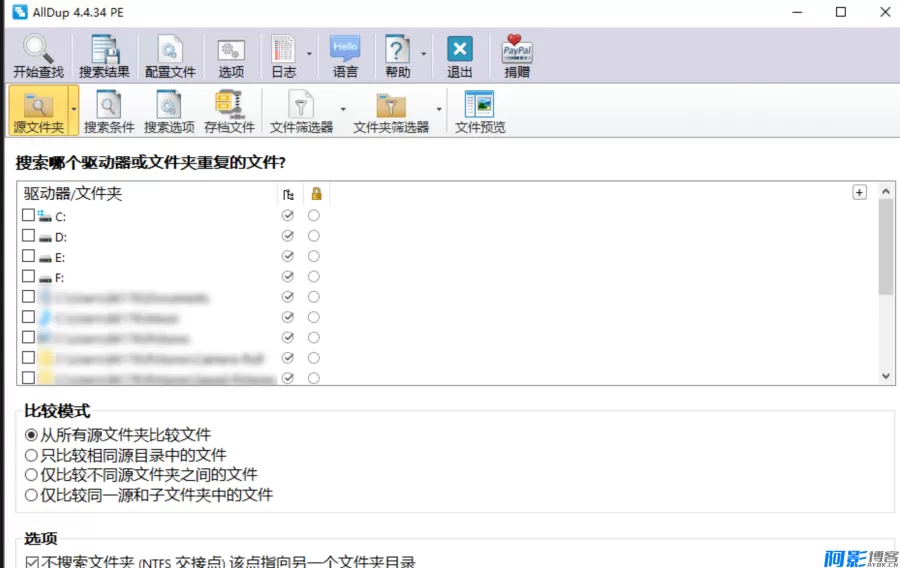
Task: Check the C: drive checkbox
Action: [28, 216]
